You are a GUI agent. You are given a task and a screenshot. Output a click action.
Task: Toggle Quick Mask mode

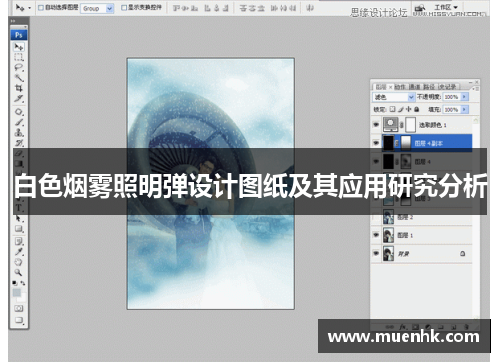tap(19, 308)
